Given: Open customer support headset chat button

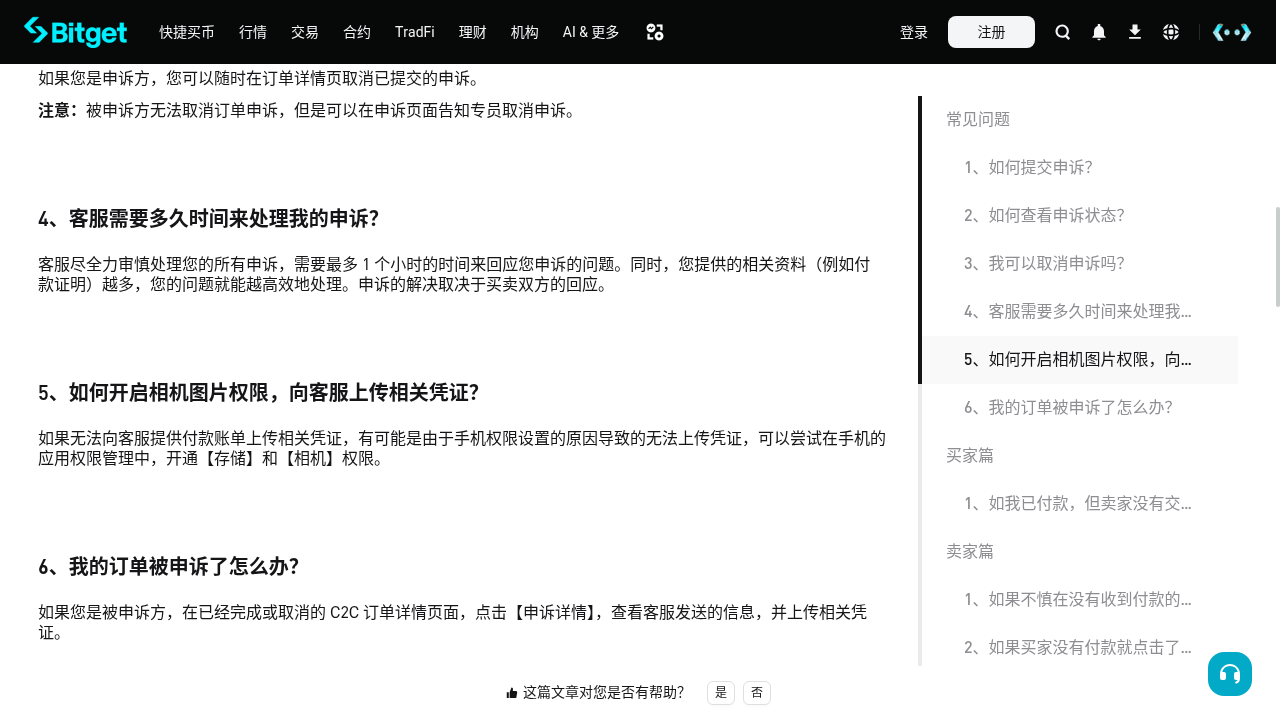Looking at the screenshot, I should click(1230, 674).
